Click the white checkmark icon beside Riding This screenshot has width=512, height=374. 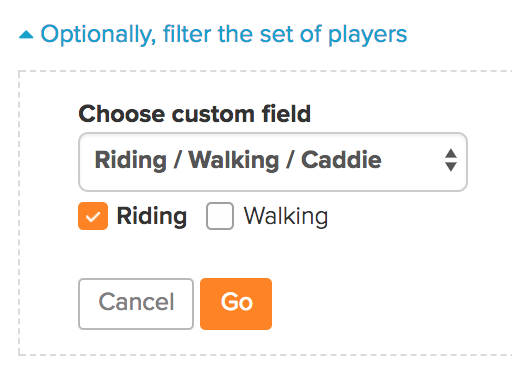tap(93, 217)
